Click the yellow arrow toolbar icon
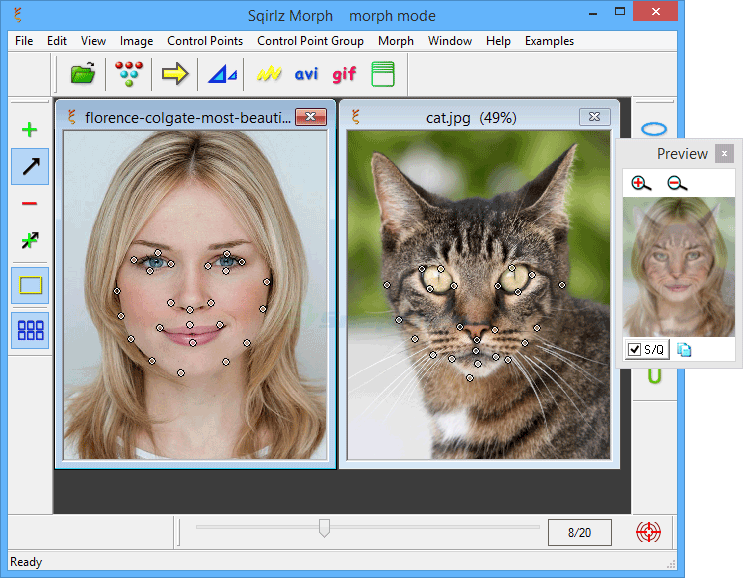The height and width of the screenshot is (578, 743). point(175,74)
